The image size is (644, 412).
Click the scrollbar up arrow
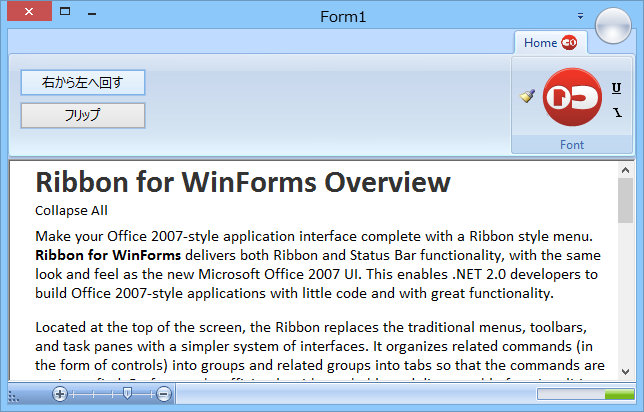click(625, 168)
